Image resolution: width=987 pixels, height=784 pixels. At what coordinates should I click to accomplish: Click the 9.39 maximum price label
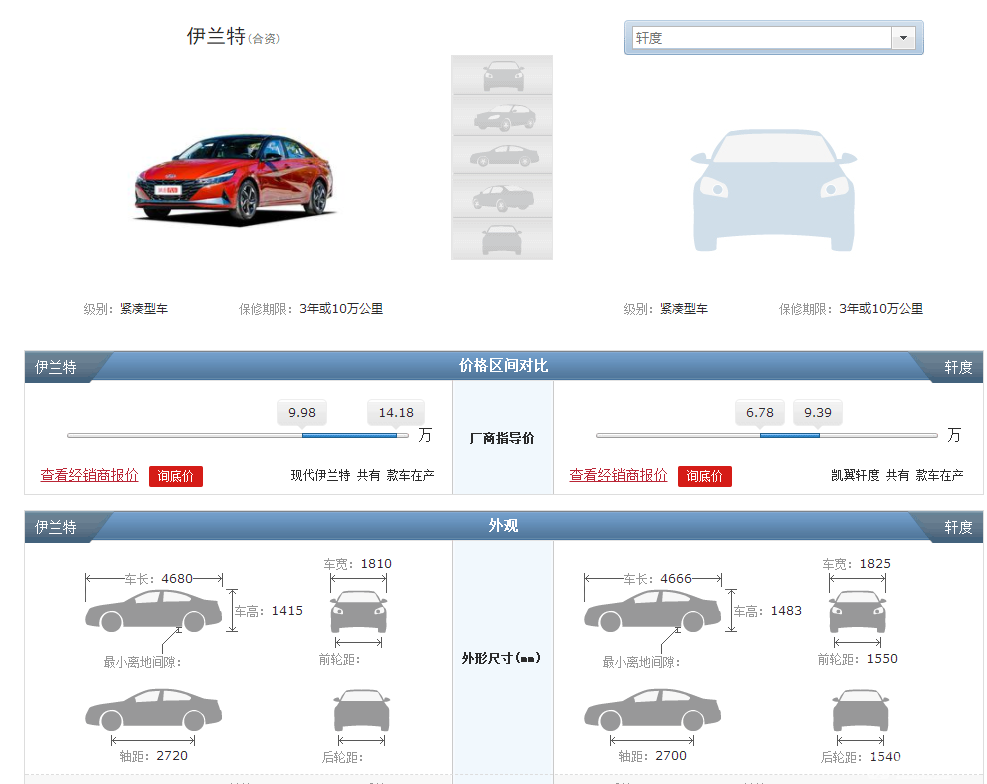pos(818,413)
